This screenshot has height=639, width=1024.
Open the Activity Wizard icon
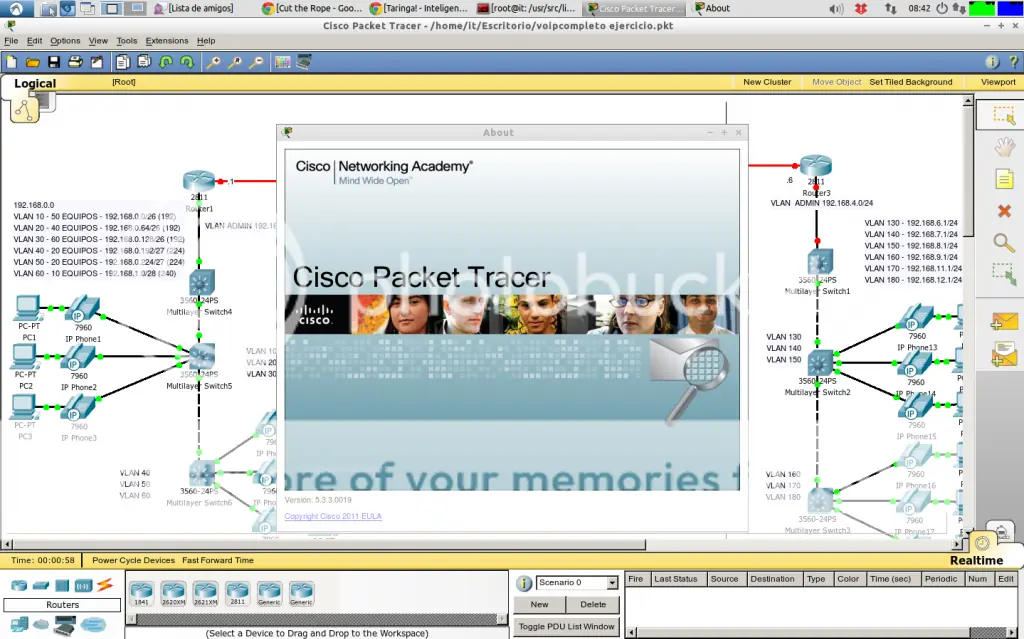97,62
